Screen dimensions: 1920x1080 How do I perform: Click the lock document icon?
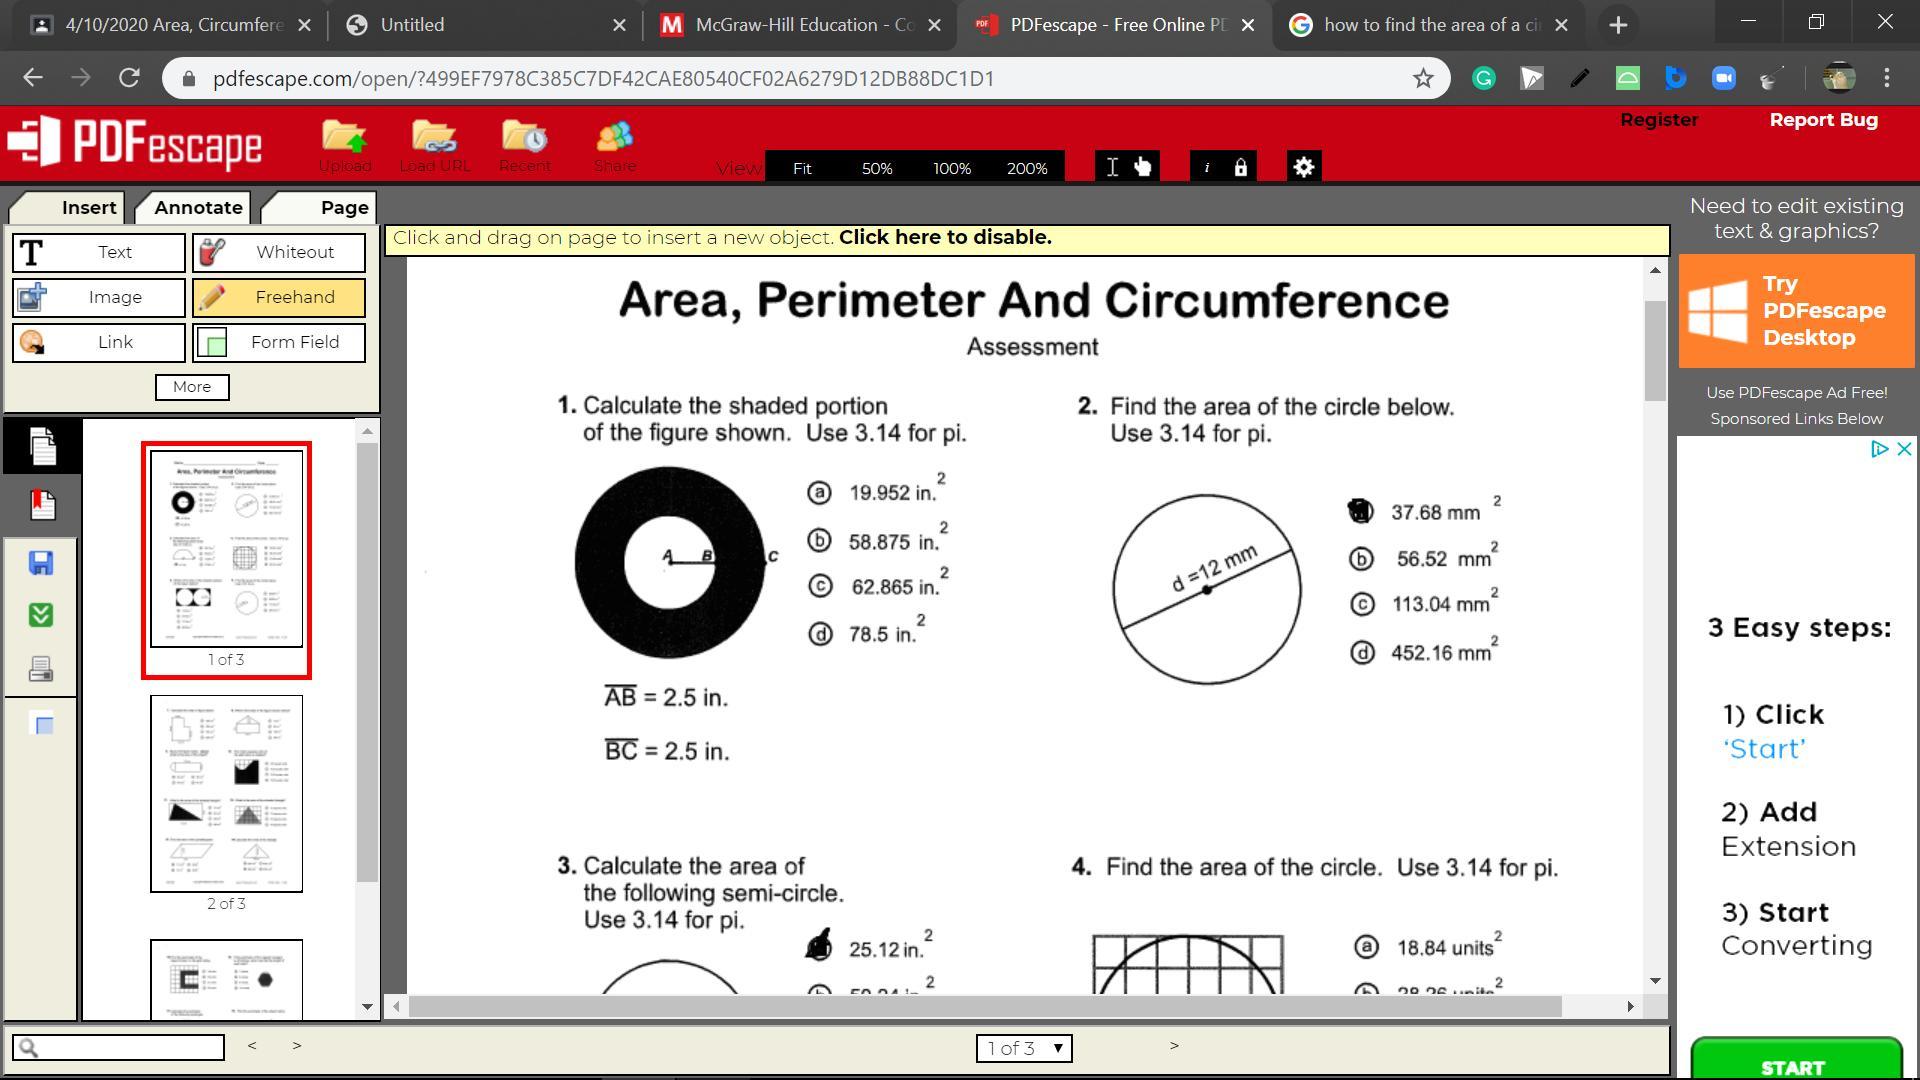pos(1240,168)
